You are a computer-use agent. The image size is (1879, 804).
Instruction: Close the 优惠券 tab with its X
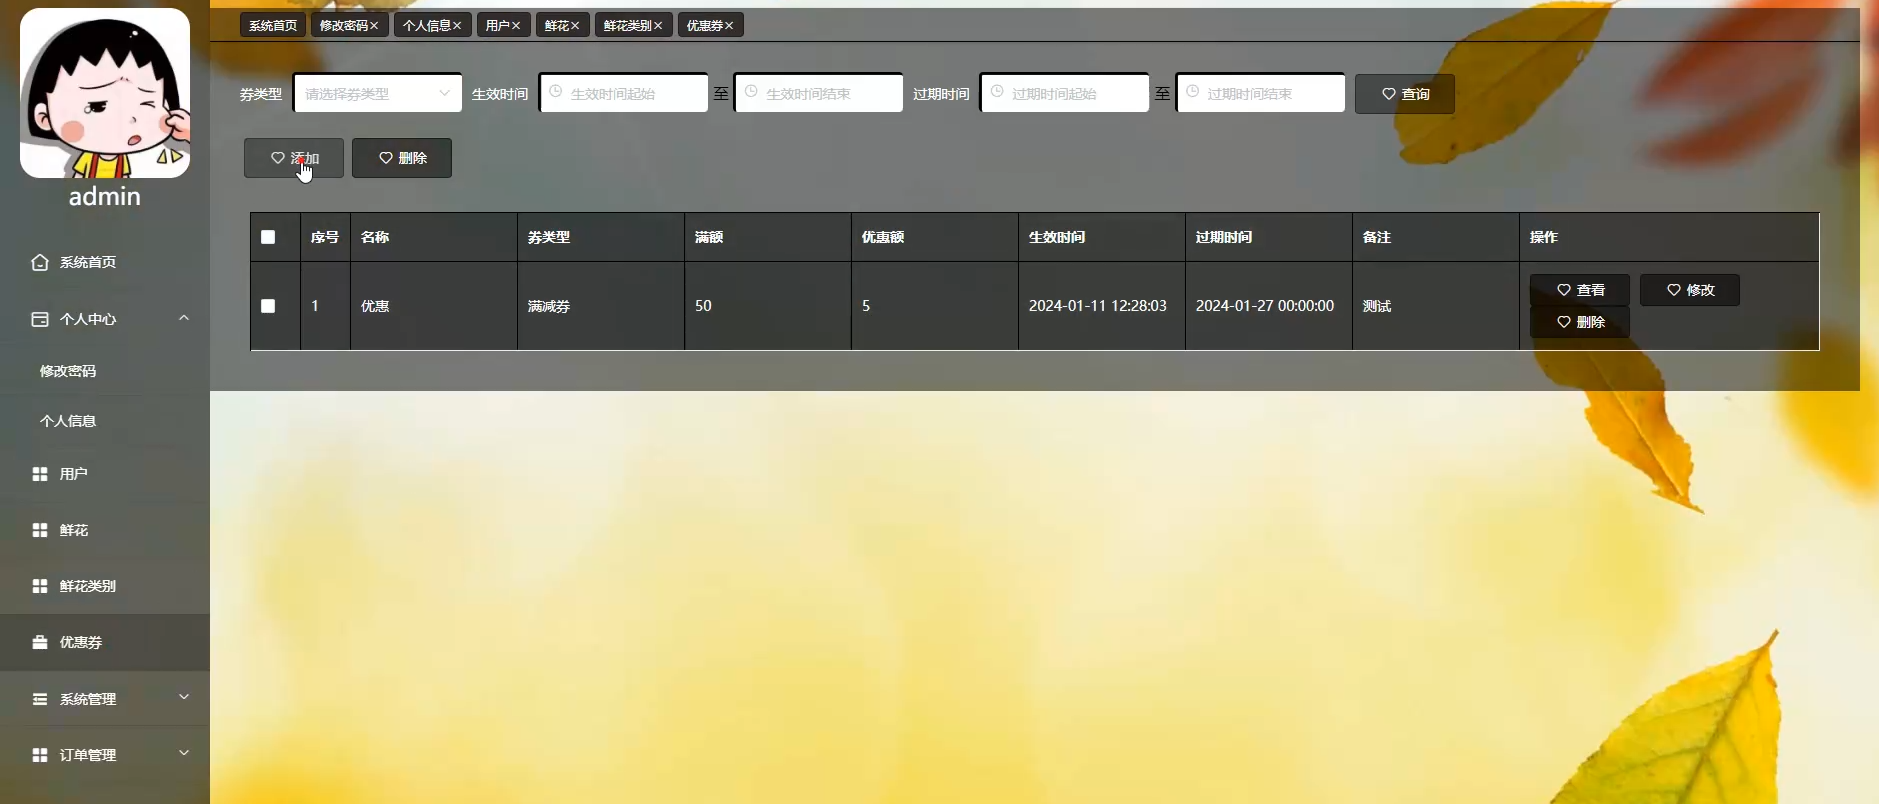[729, 26]
